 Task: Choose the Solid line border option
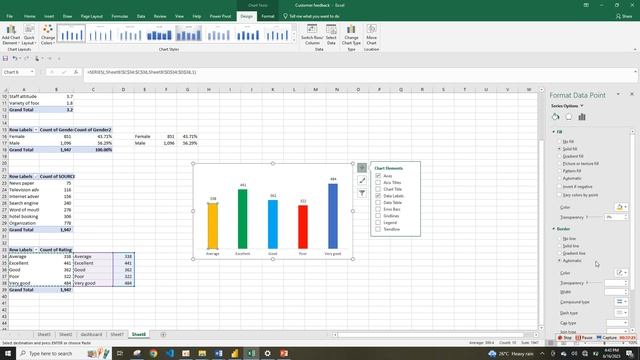pos(560,246)
